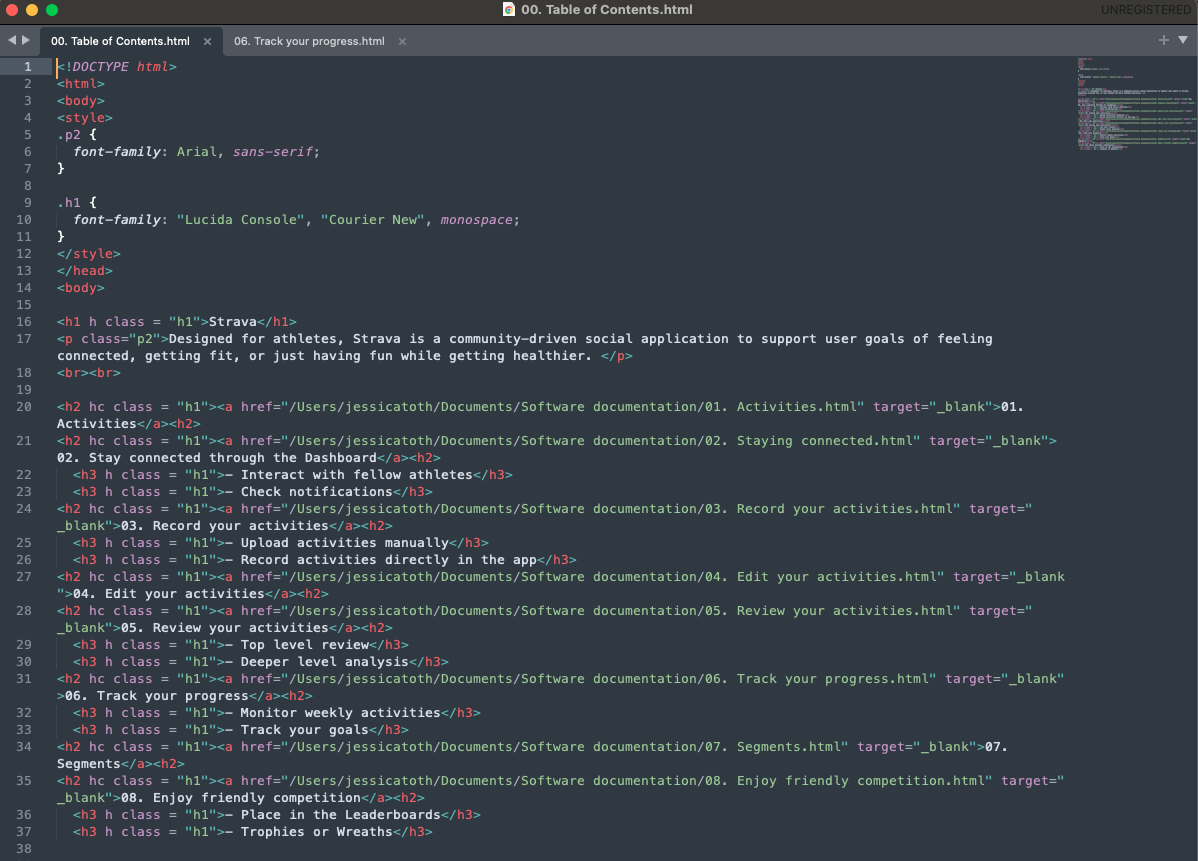Viewport: 1198px width, 861px height.
Task: Close the 00. Table of Contents.html tab
Action: click(207, 41)
